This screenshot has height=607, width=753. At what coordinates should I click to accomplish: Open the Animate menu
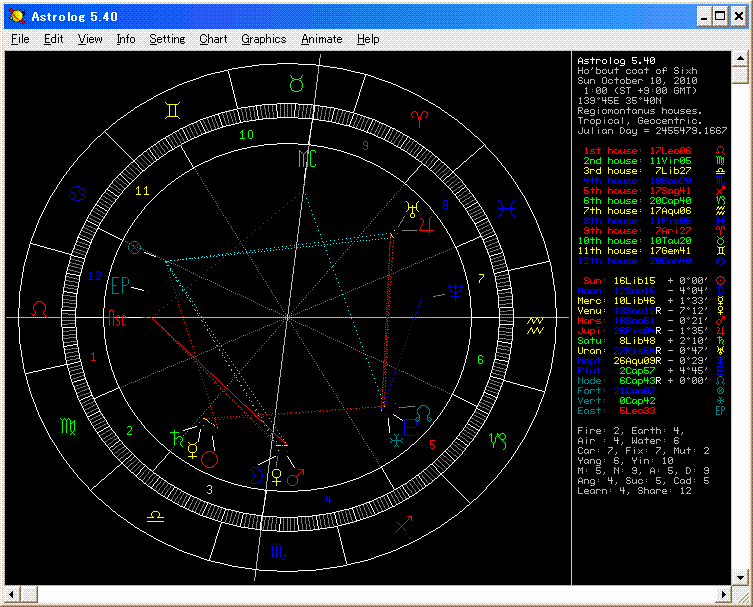pyautogui.click(x=321, y=39)
